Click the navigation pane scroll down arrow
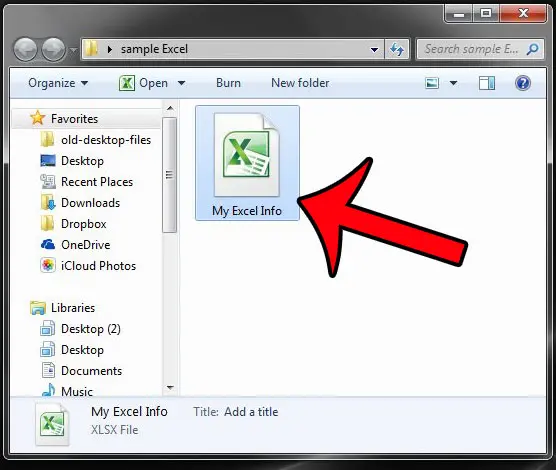 170,388
